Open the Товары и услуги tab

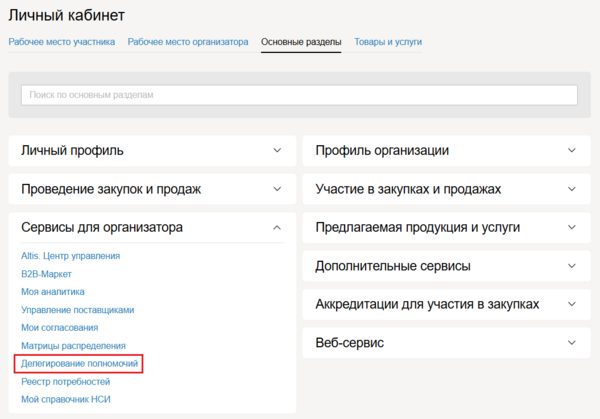coord(387,42)
